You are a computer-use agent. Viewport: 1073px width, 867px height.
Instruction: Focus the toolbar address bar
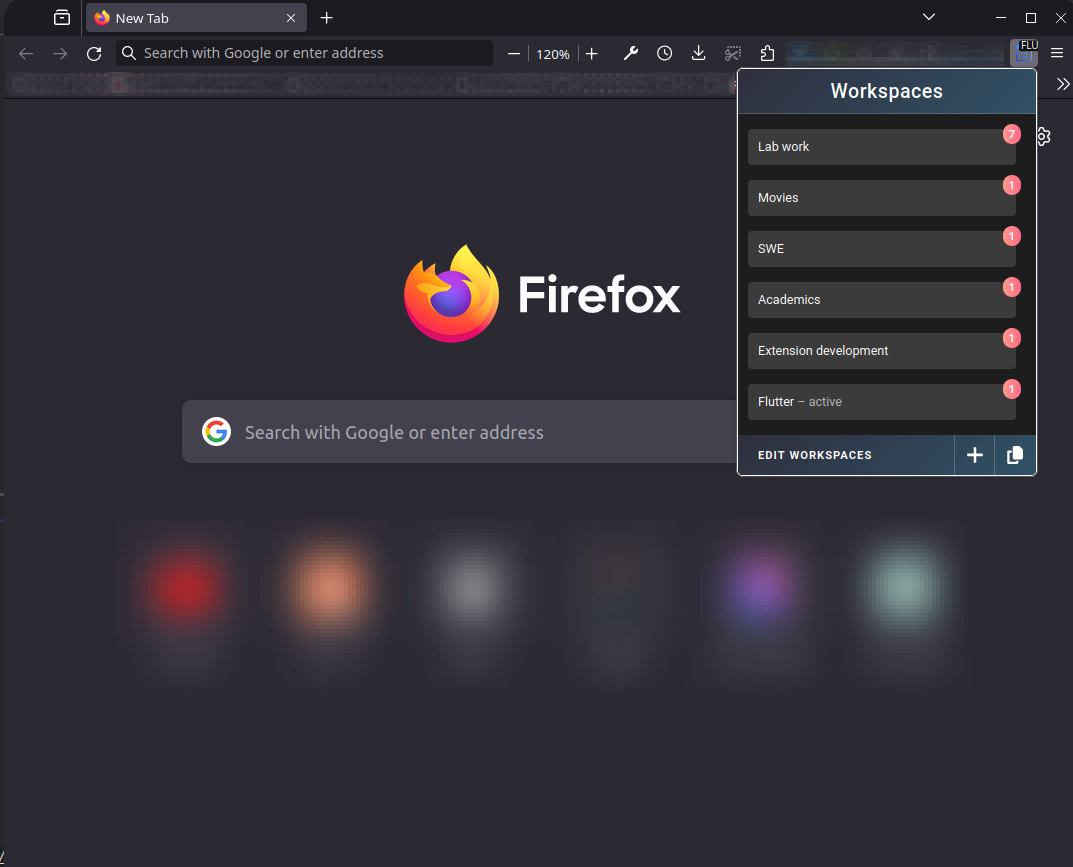(x=305, y=53)
